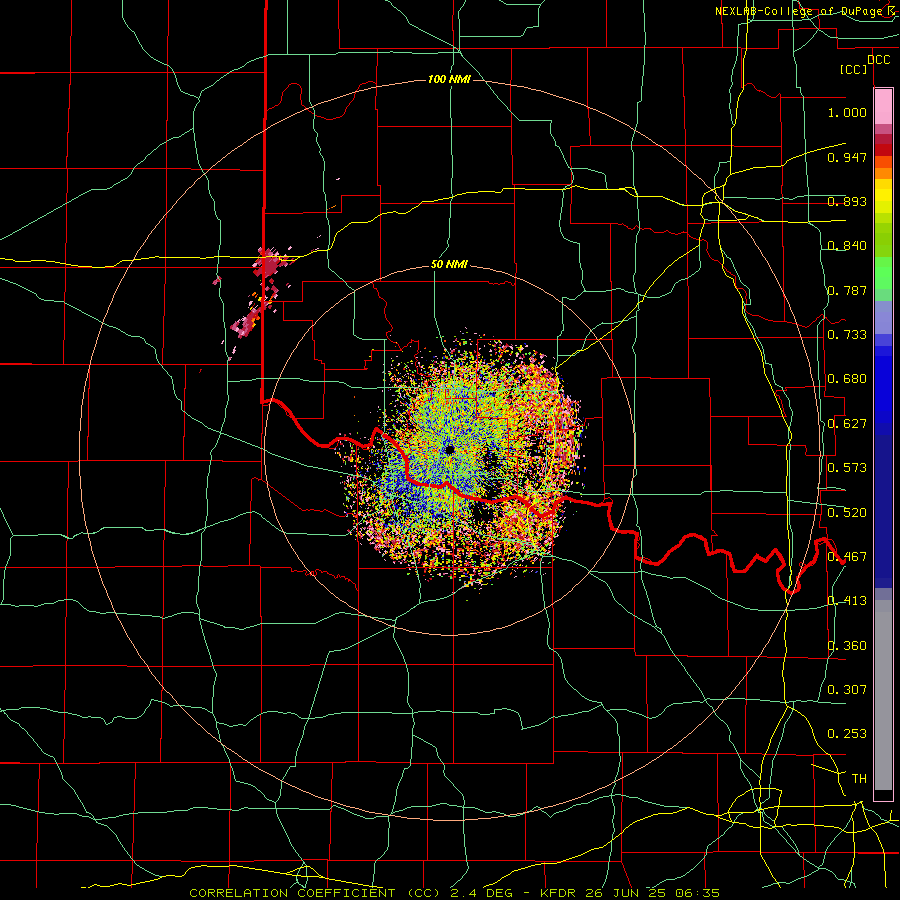900x900 pixels.
Task: Click the "TH" threshold label on the scale
Action: pos(859,779)
